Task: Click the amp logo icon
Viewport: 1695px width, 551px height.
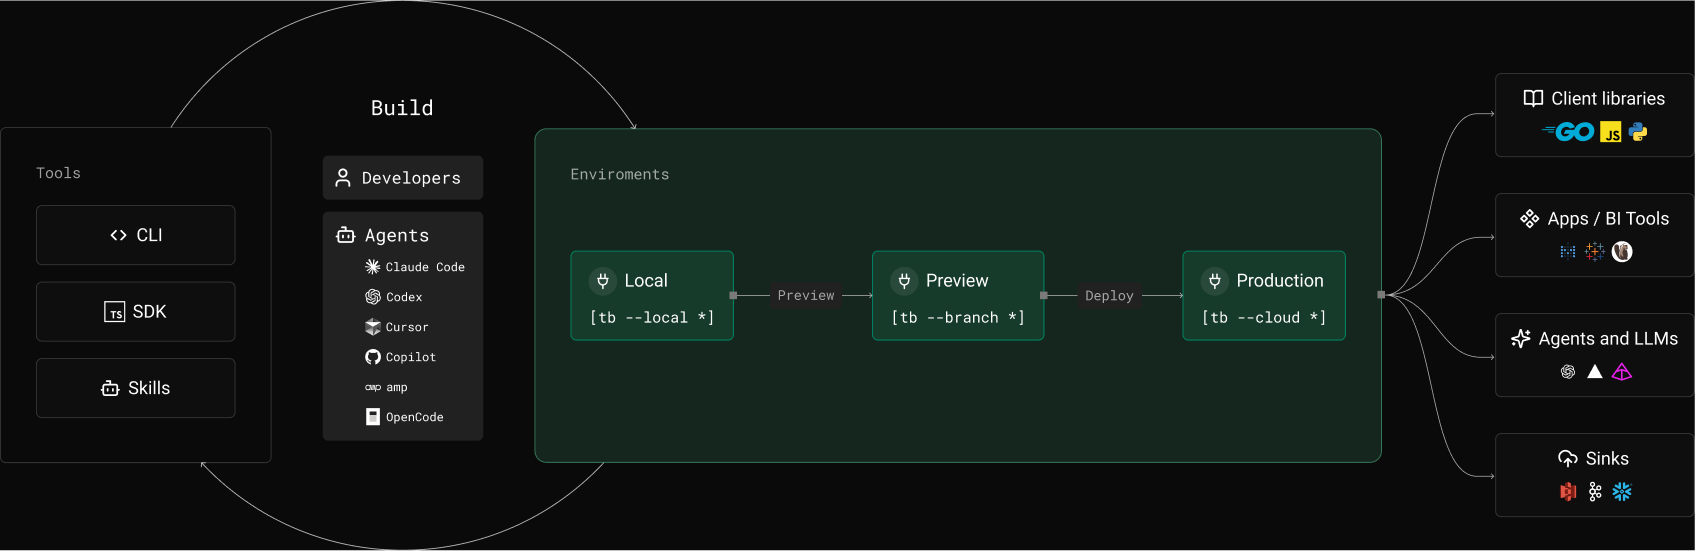Action: pyautogui.click(x=373, y=387)
